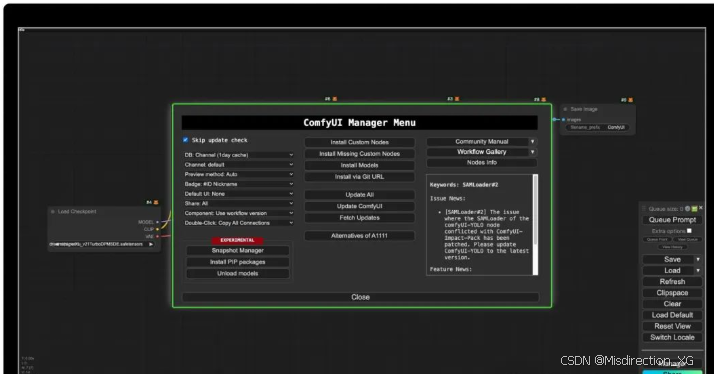Enable the Skip update check checkbox
The image size is (714, 374).
[185, 140]
